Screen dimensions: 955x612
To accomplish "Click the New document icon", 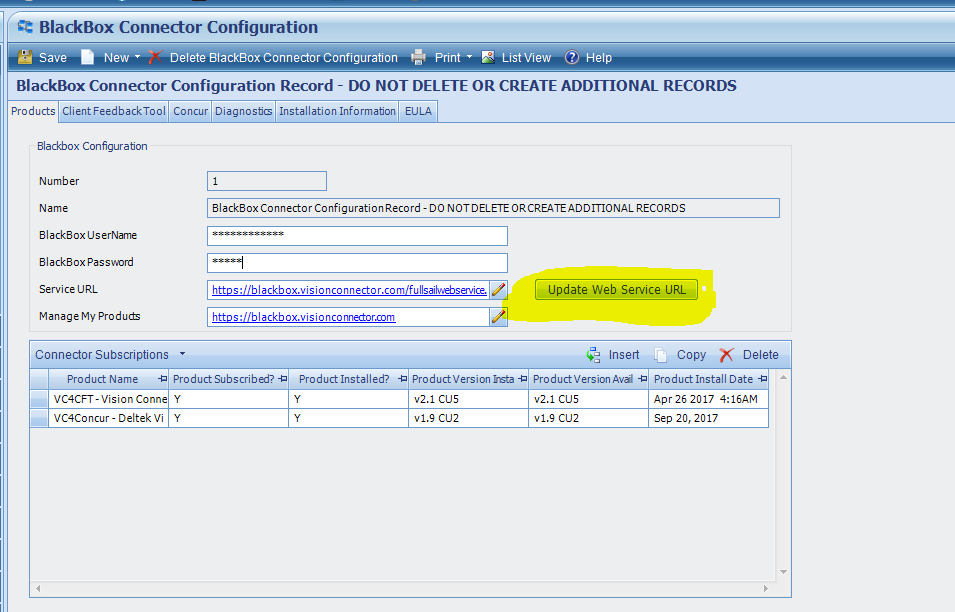I will [x=88, y=57].
